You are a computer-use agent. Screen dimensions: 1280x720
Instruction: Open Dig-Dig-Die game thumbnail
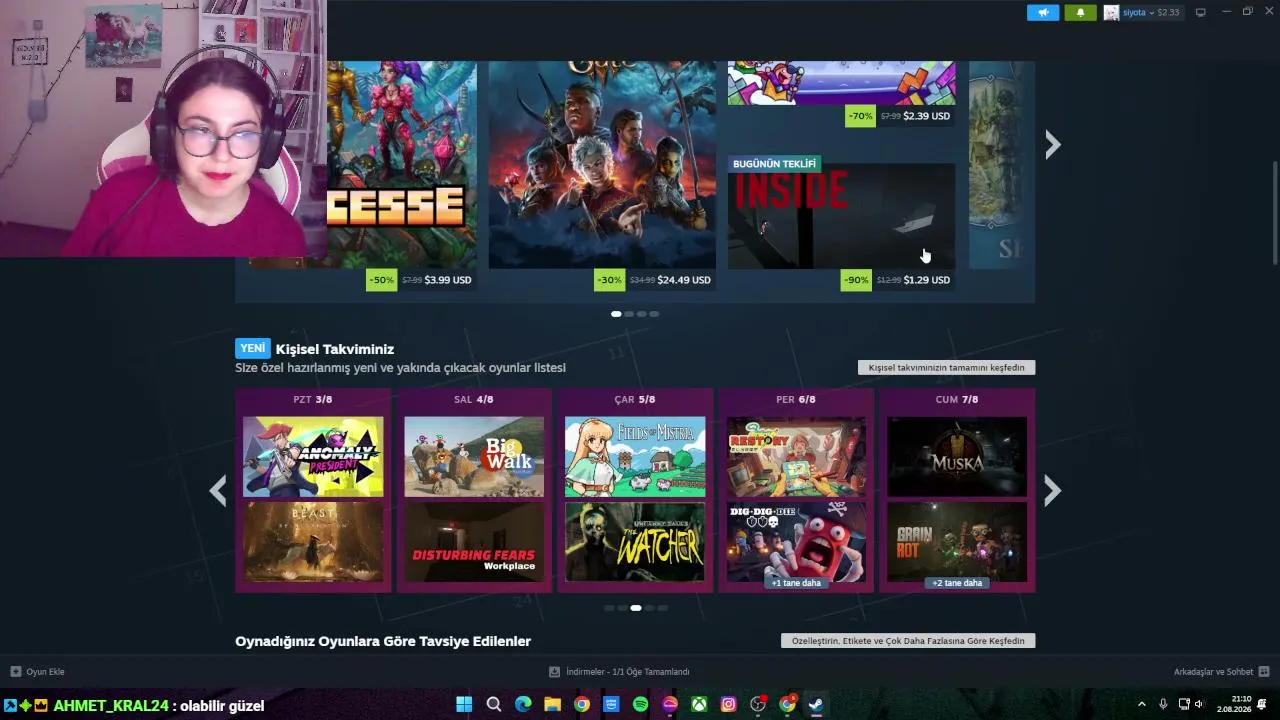(796, 542)
